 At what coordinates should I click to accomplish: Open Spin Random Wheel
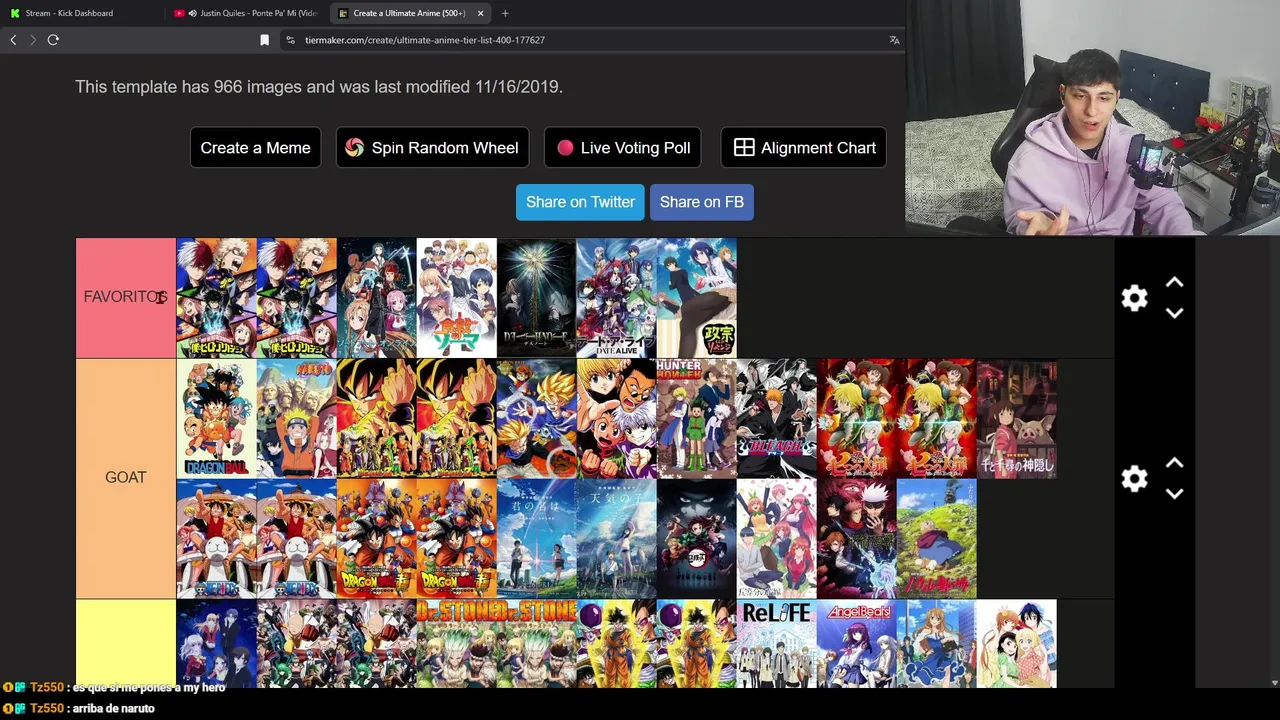[x=432, y=147]
